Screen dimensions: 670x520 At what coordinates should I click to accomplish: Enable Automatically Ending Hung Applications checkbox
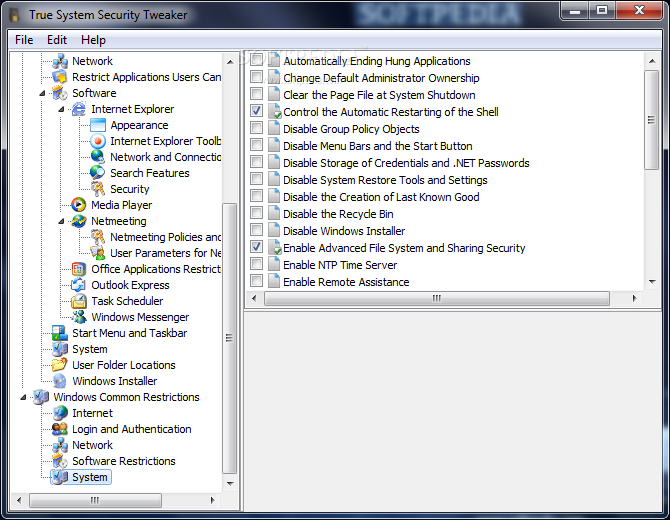256,60
